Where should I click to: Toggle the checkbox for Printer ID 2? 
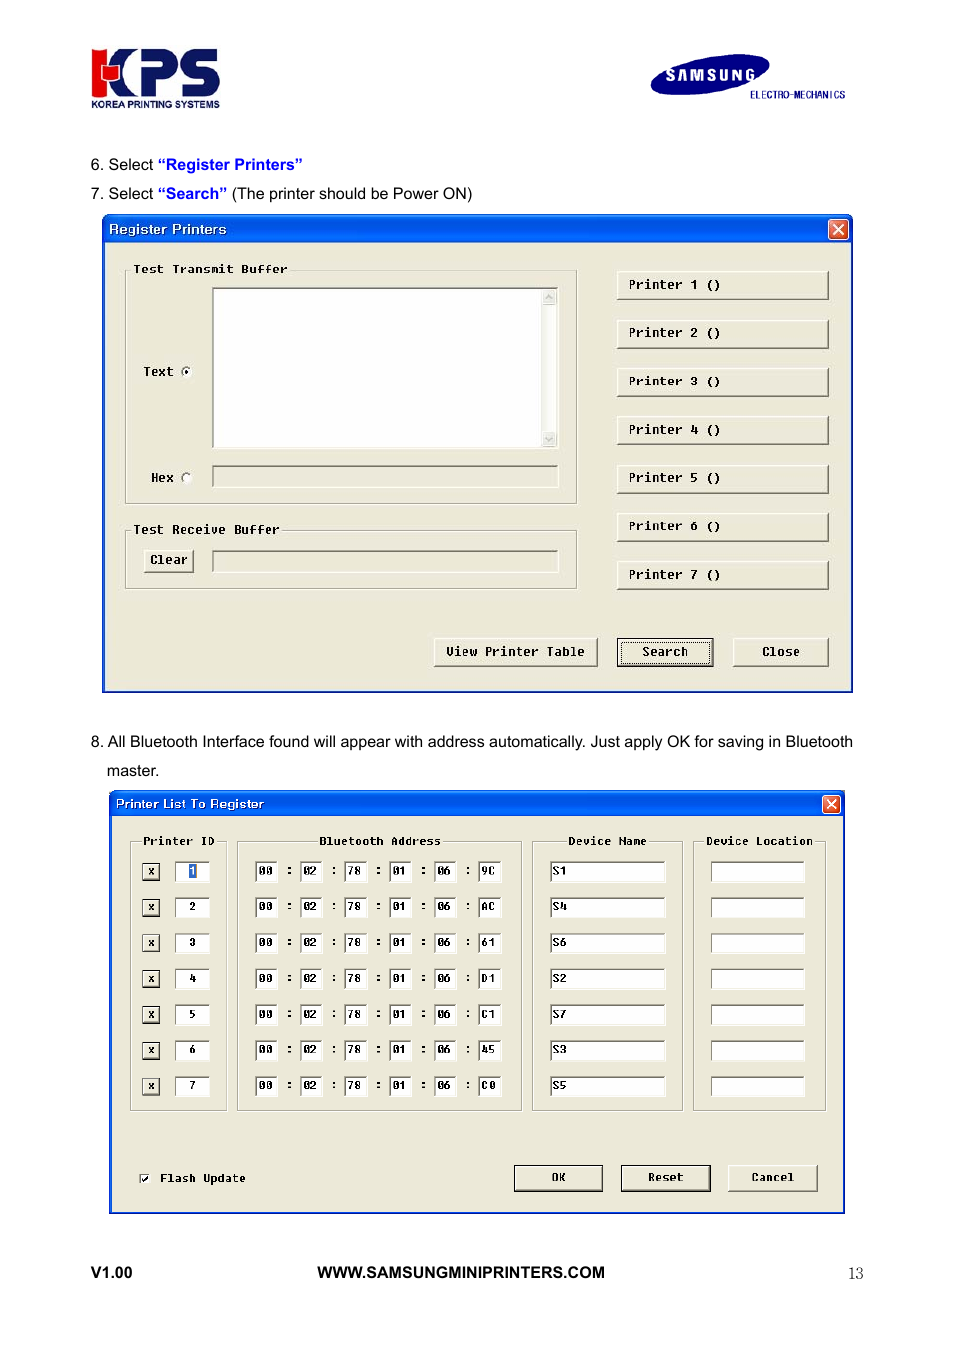151,908
